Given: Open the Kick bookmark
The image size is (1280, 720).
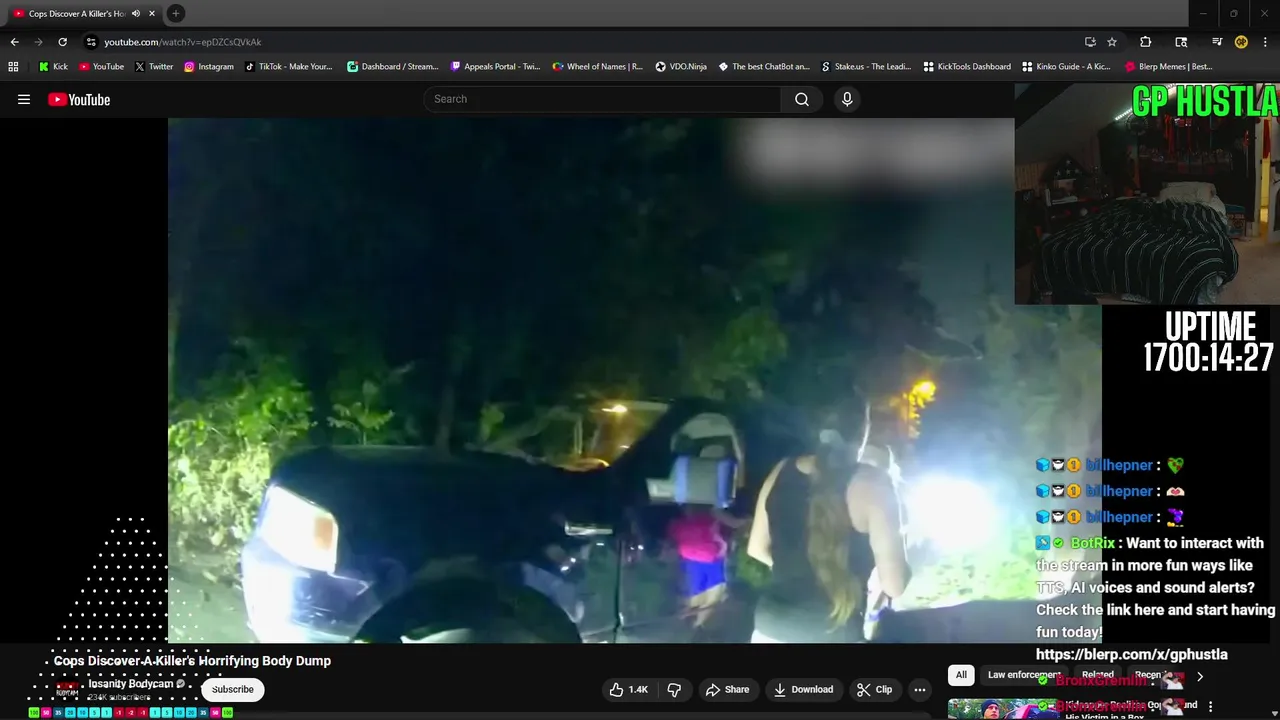Looking at the screenshot, I should (x=53, y=67).
